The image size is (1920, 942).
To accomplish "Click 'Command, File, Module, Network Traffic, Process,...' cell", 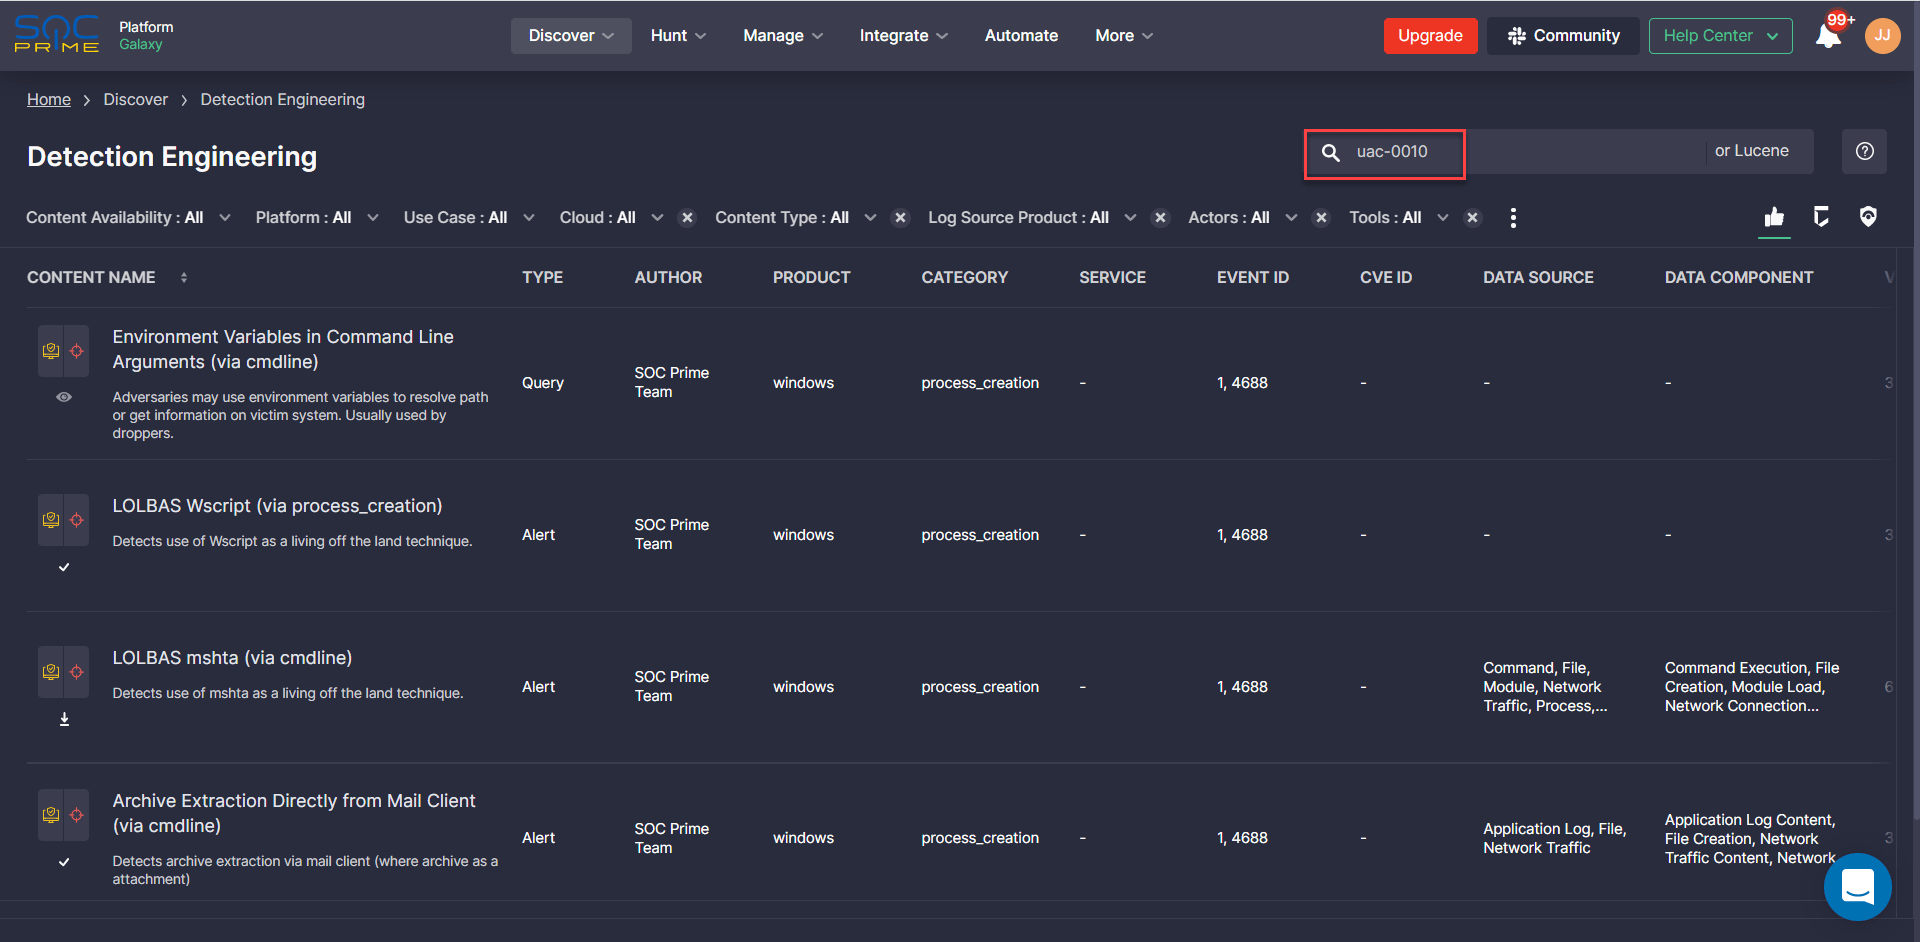I will point(1545,687).
